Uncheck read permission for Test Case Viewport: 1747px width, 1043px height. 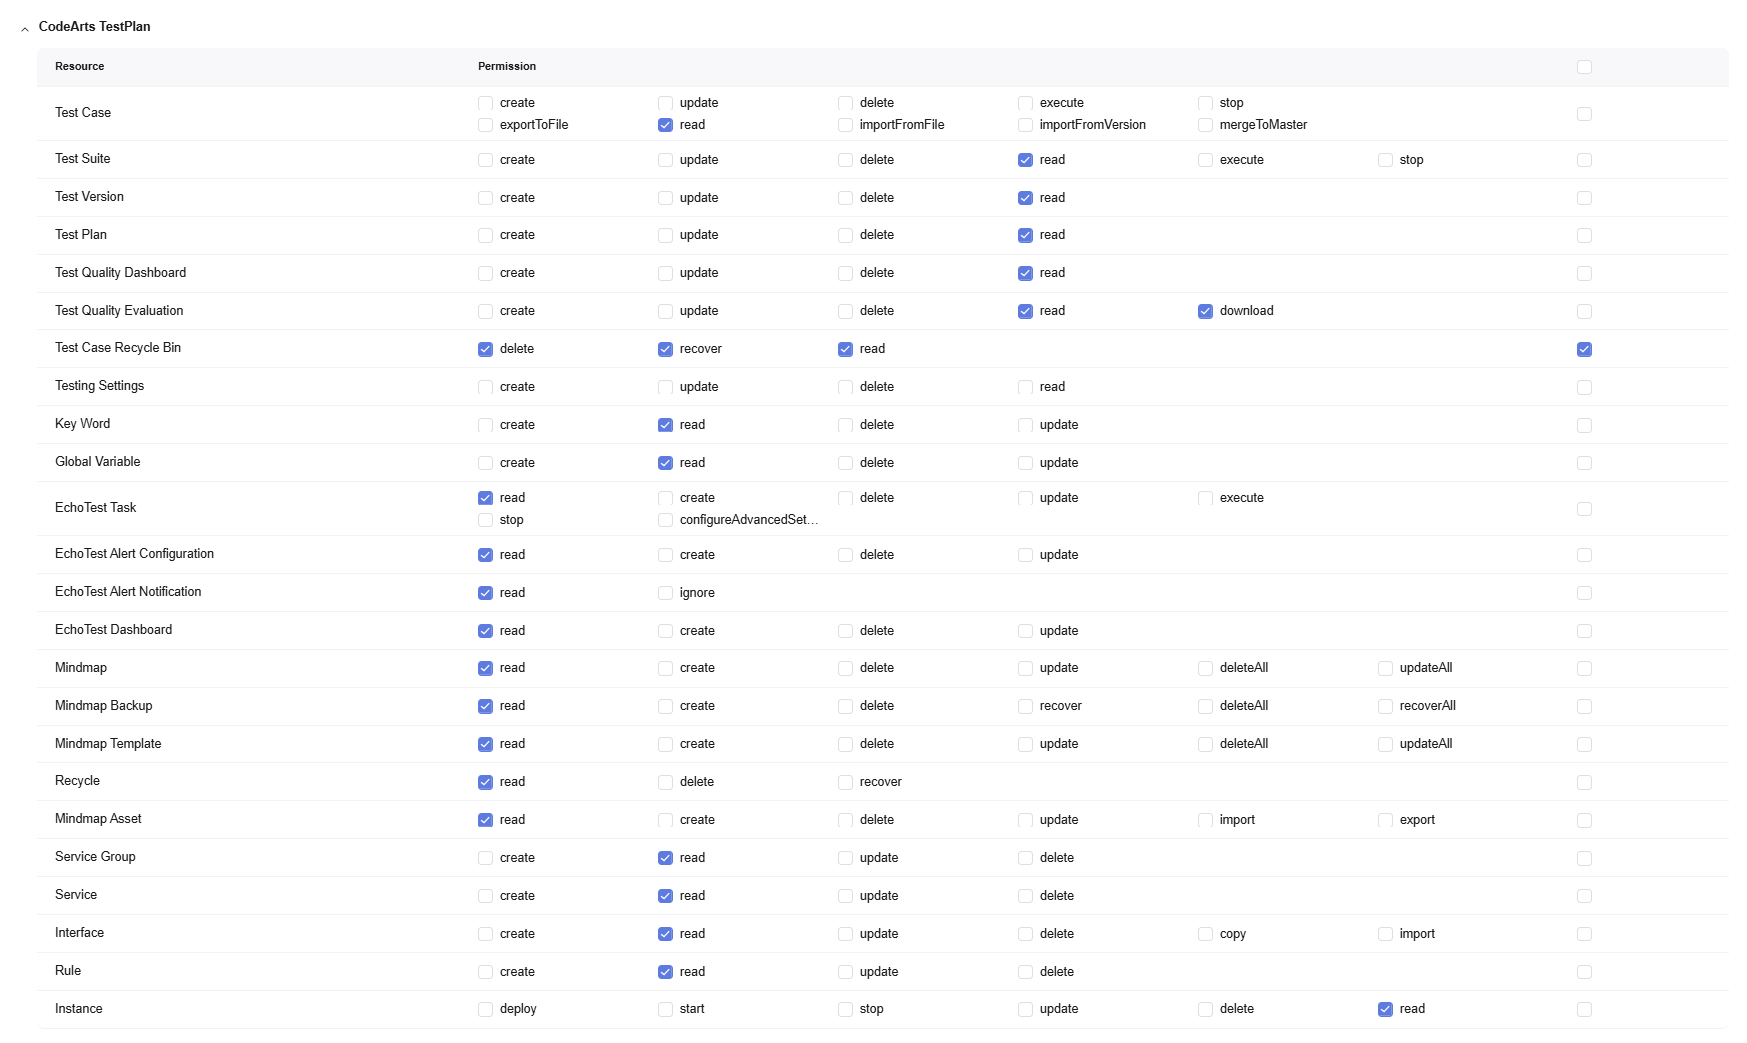tap(665, 125)
